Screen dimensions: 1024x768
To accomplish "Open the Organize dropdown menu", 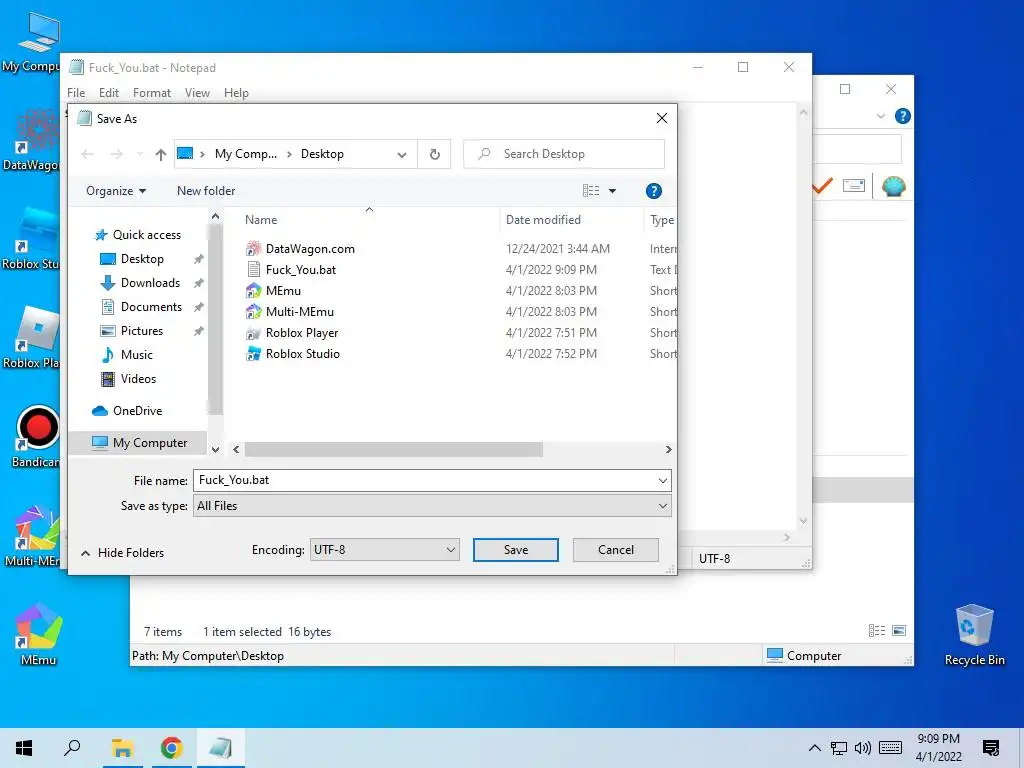I will point(116,191).
